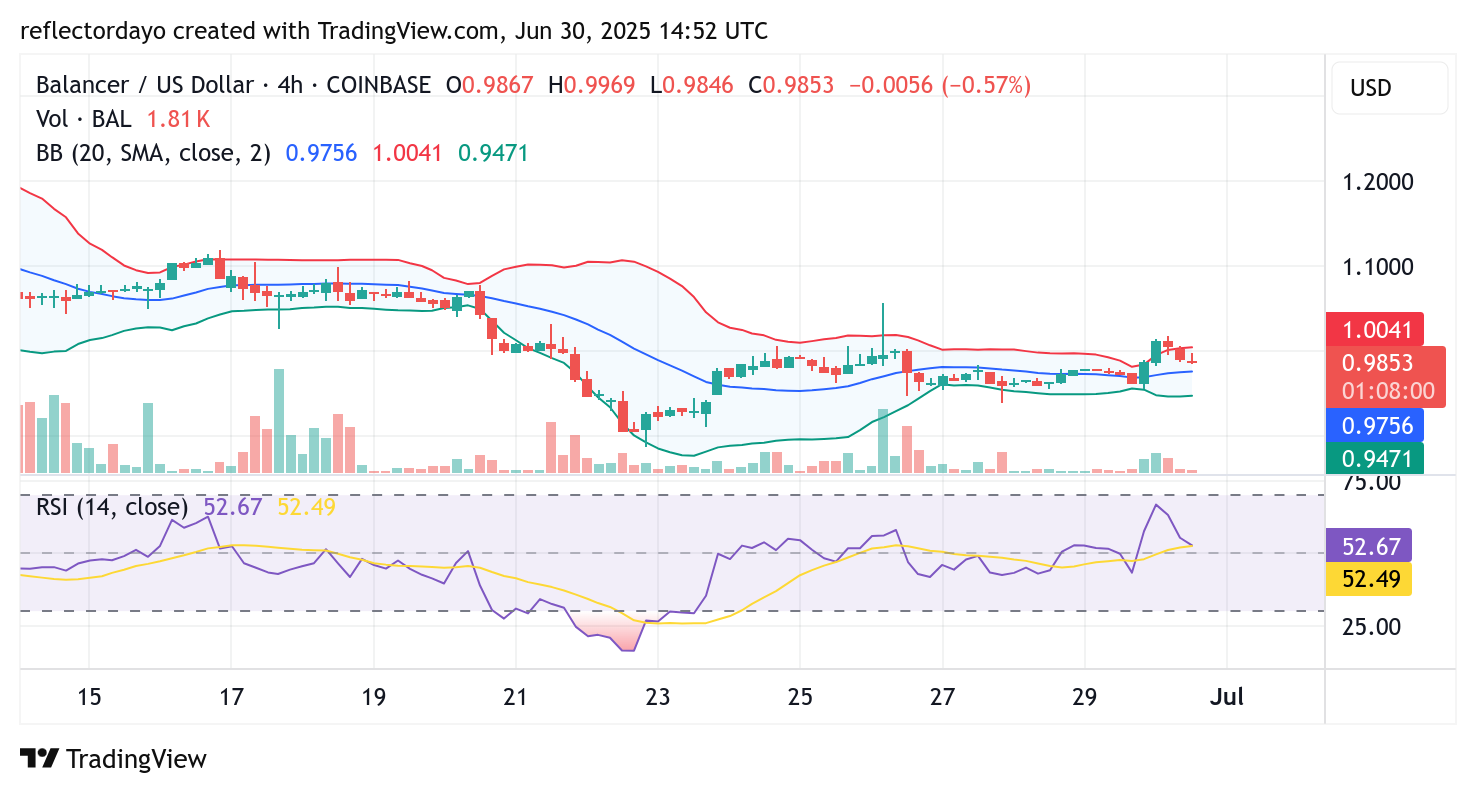Click the date label 25 on time axis
This screenshot has width=1476, height=794.
pyautogui.click(x=800, y=697)
